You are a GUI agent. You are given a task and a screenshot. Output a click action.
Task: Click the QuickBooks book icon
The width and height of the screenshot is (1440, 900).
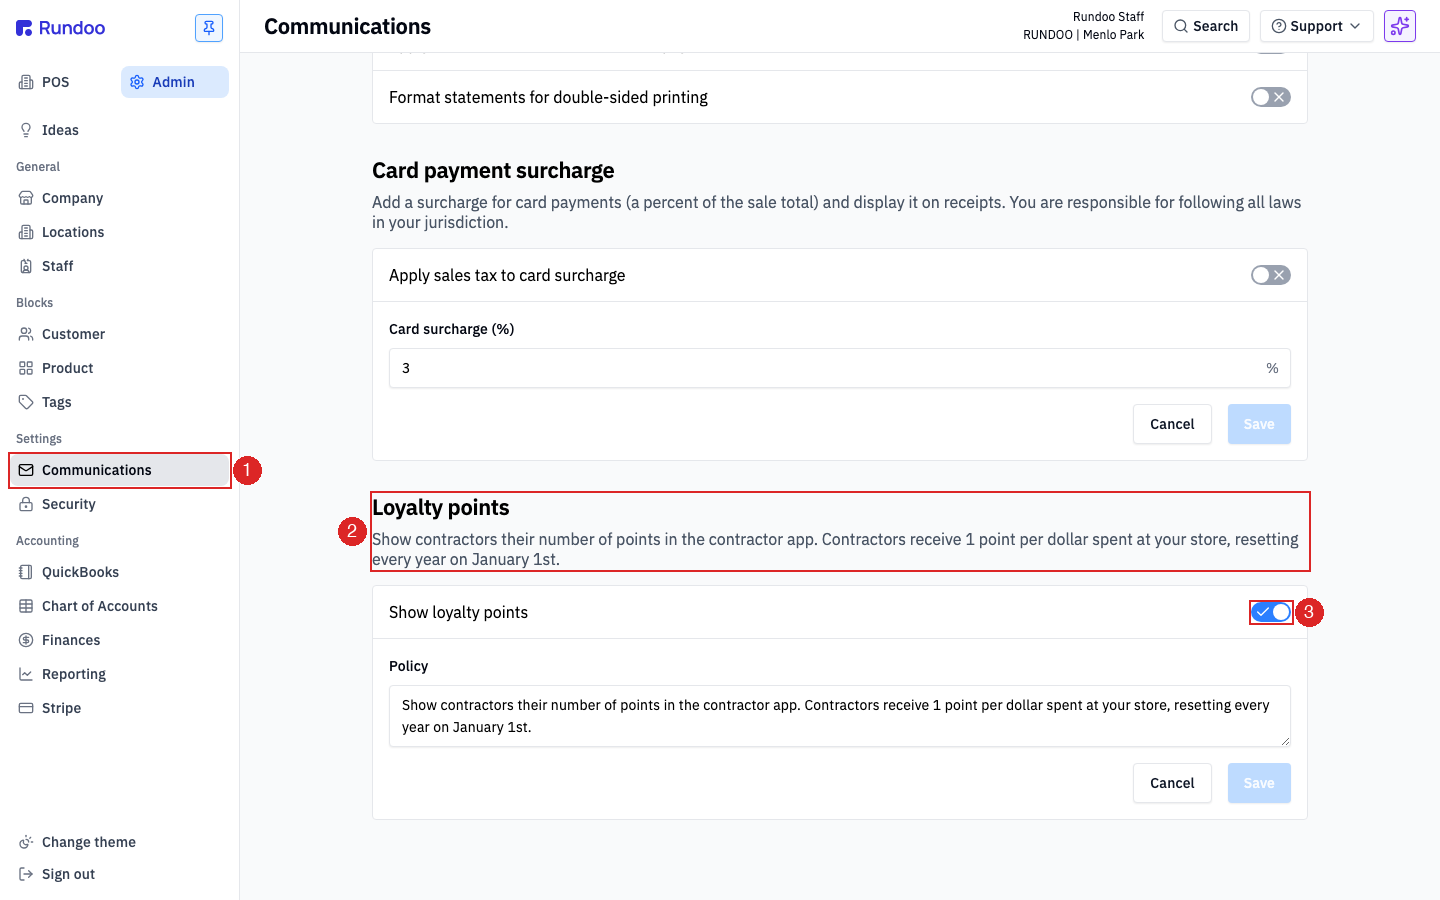(26, 572)
